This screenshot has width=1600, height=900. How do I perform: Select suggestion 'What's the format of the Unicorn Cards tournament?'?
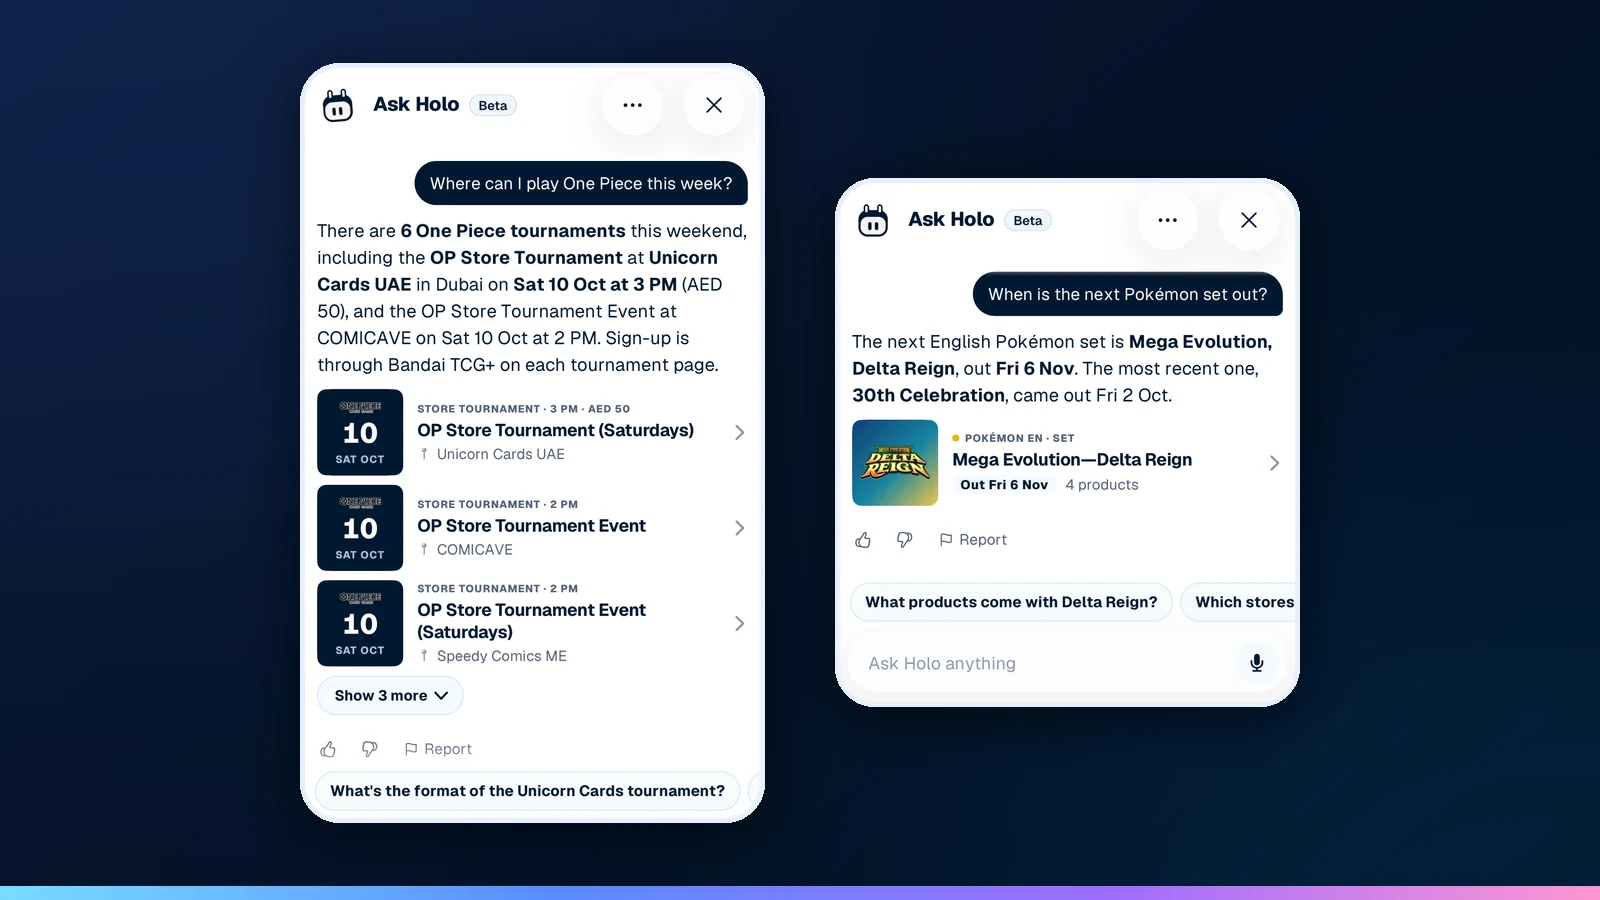coord(527,791)
